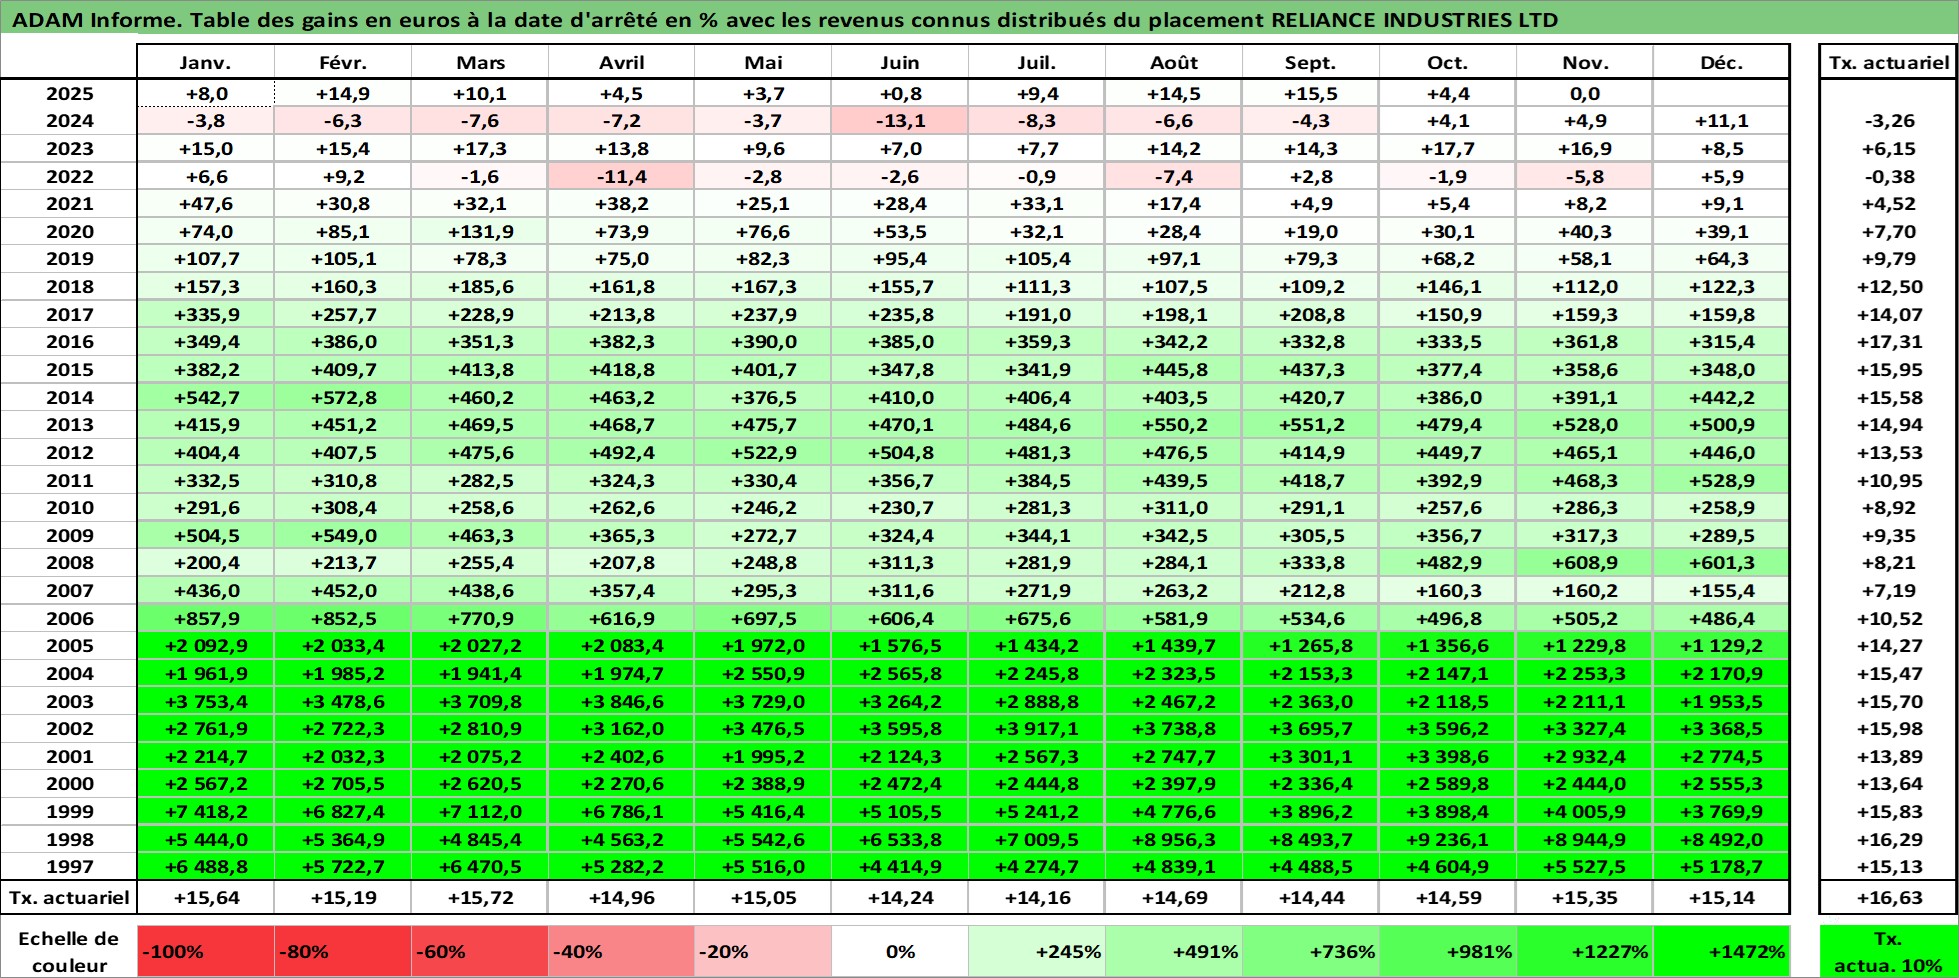
Task: Select the -3,26 actuarial rate for 2024
Action: click(x=1888, y=121)
